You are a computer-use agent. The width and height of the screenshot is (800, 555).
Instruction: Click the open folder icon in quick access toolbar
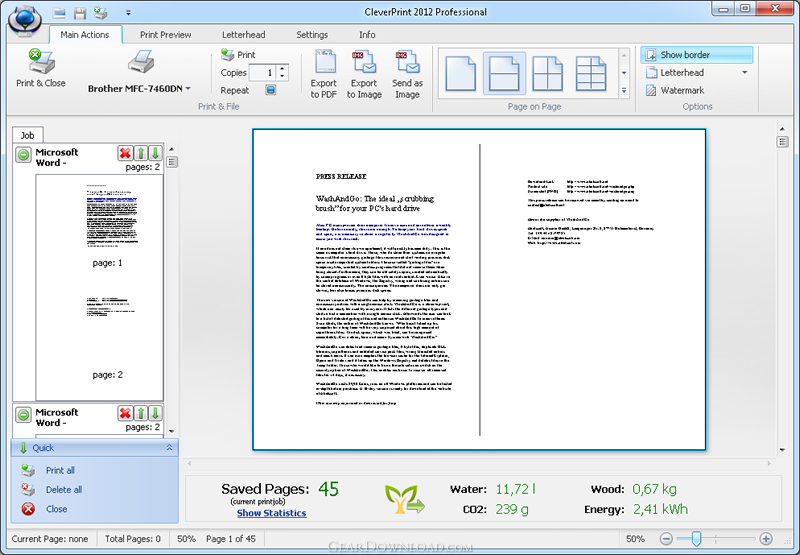[59, 12]
